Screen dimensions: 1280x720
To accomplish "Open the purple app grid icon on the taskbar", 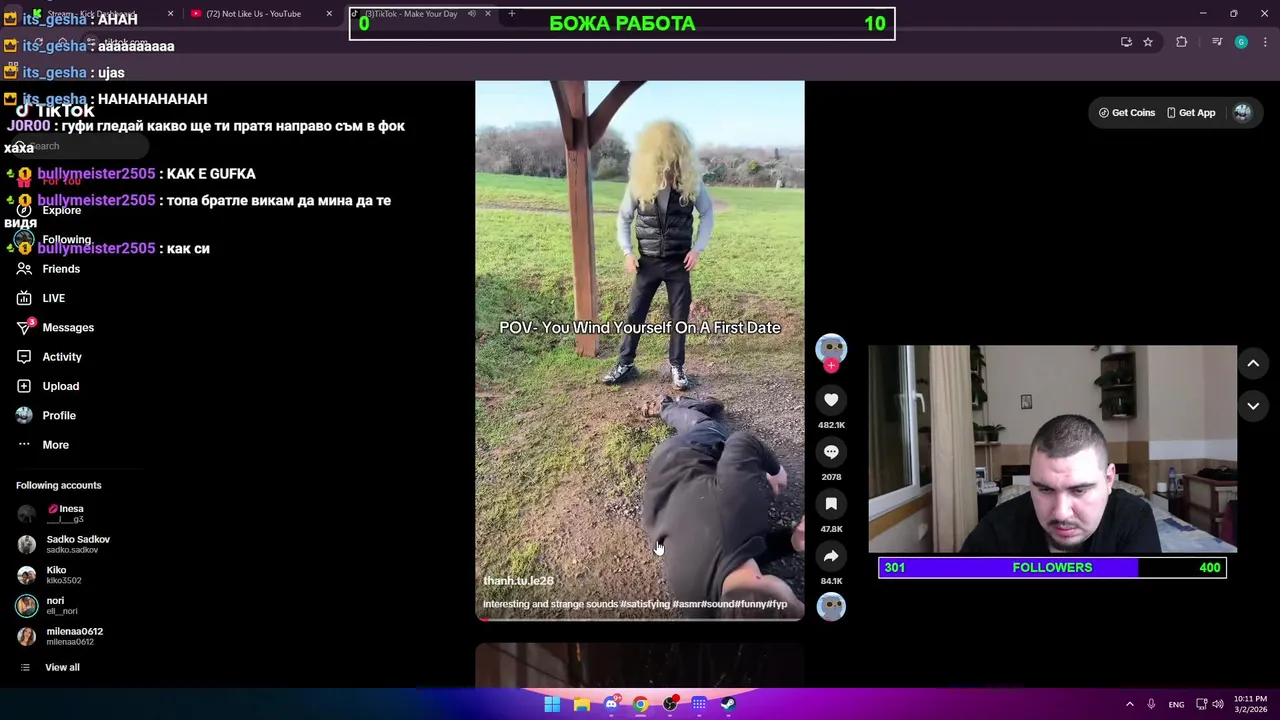I will click(x=699, y=704).
